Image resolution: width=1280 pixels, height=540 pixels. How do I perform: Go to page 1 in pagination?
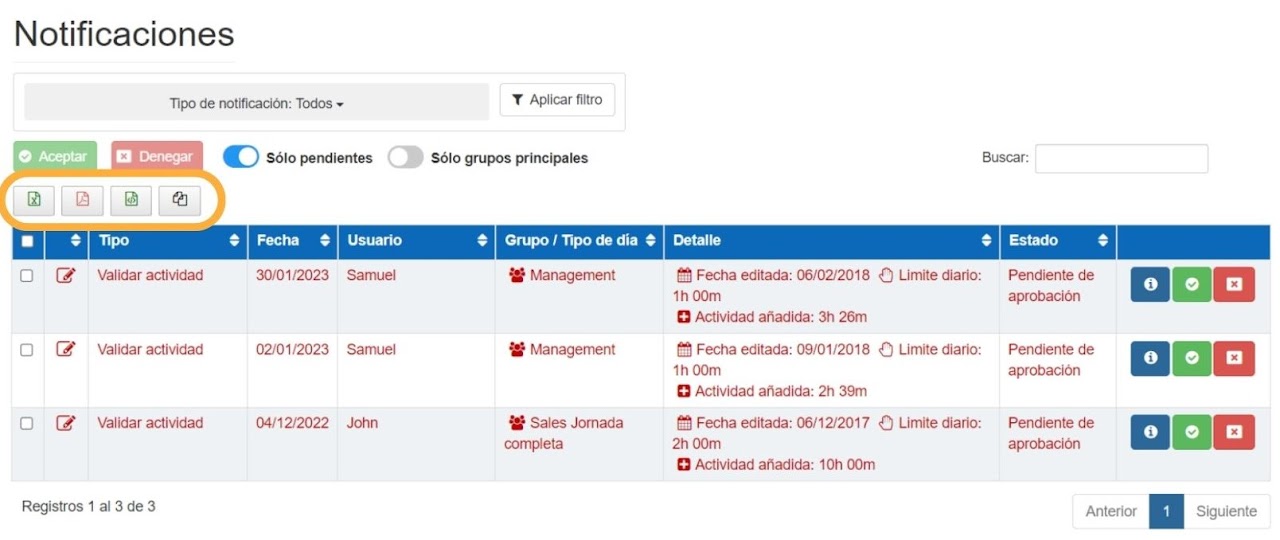click(1166, 511)
